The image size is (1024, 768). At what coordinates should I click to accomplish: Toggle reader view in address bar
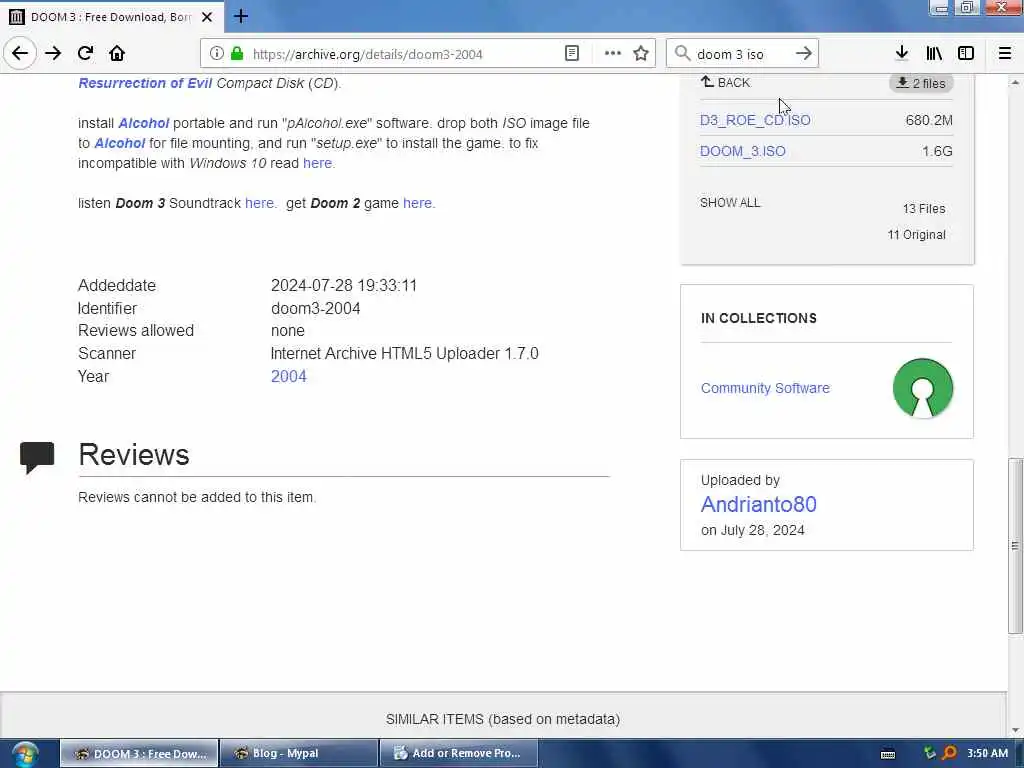point(571,54)
